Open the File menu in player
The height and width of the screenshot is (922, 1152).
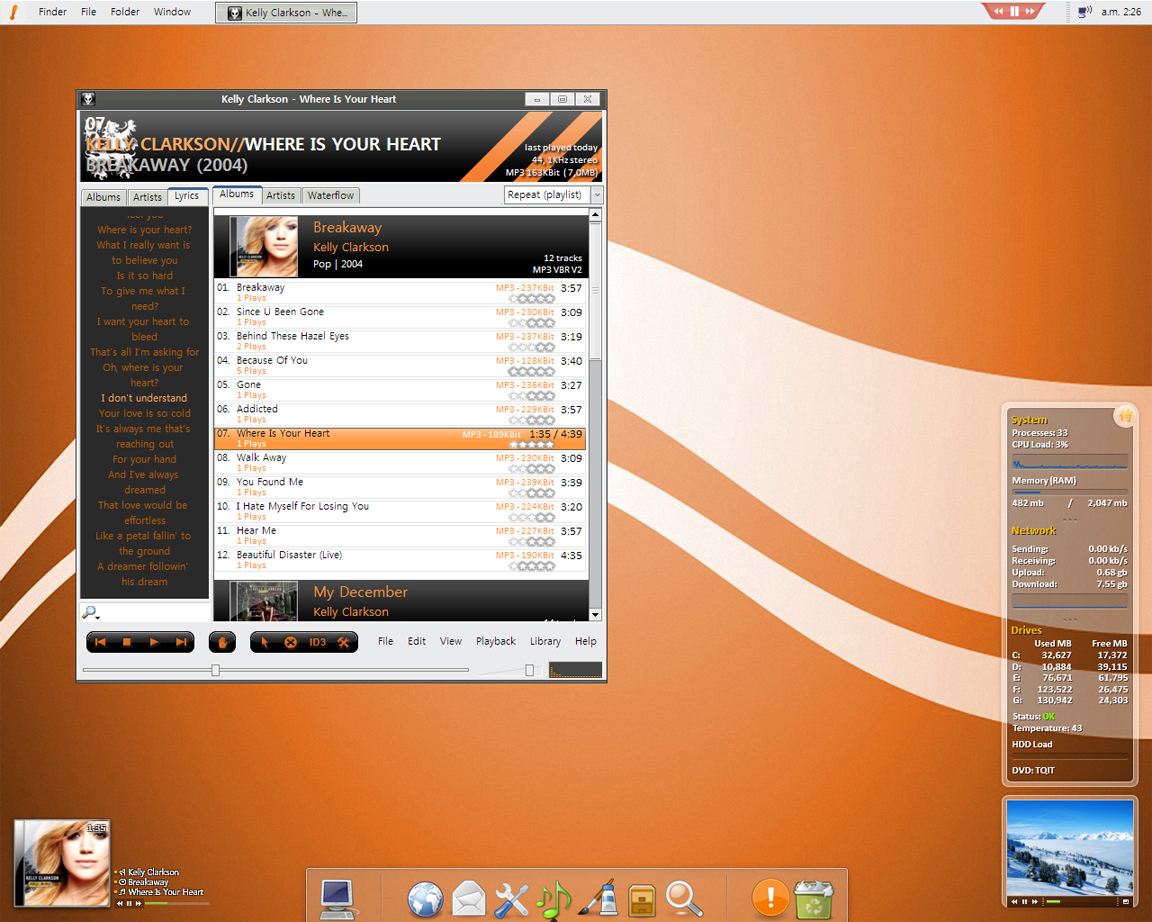coord(386,641)
